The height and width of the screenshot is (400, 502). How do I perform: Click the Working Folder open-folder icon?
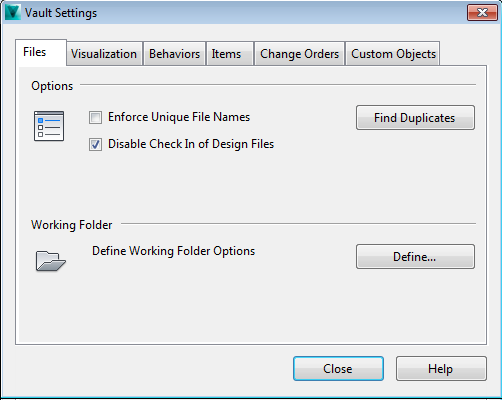pyautogui.click(x=51, y=260)
